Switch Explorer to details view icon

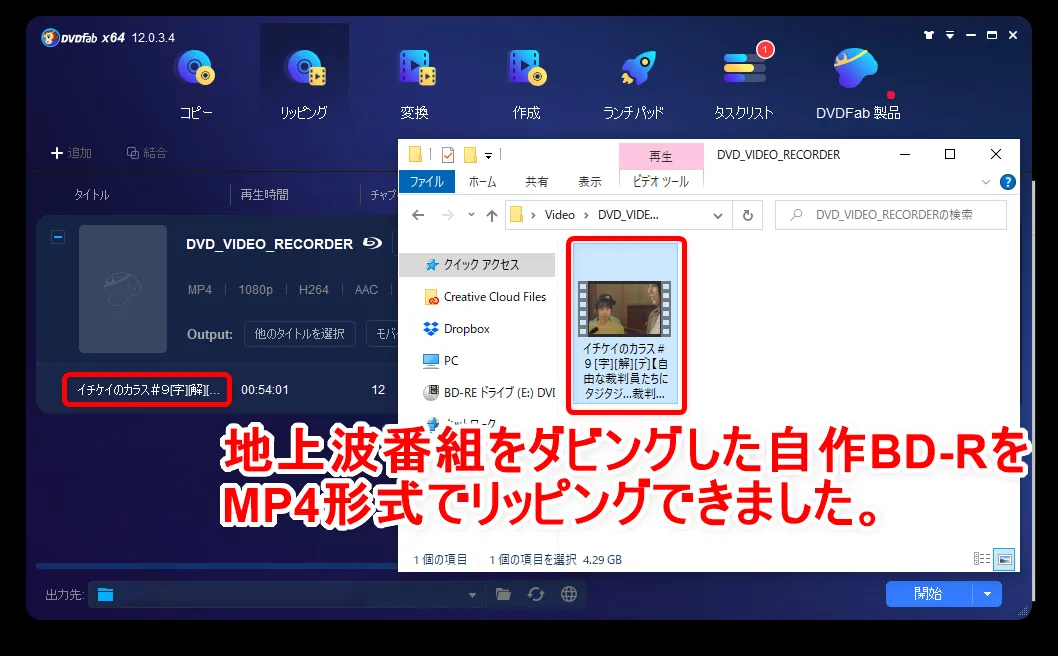coord(981,559)
